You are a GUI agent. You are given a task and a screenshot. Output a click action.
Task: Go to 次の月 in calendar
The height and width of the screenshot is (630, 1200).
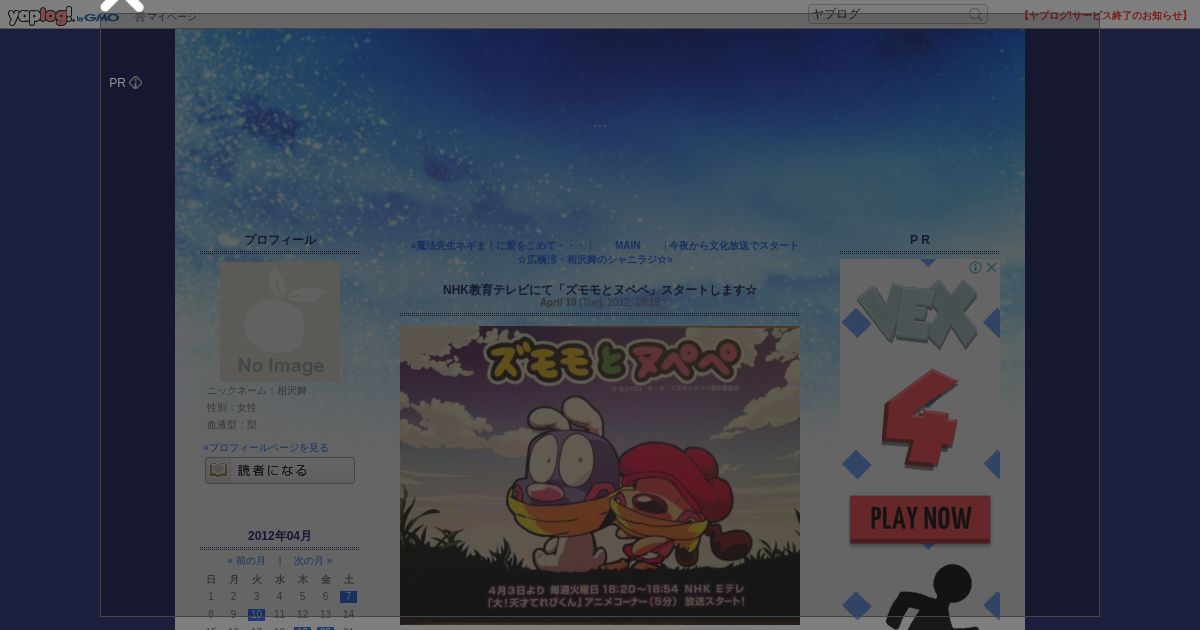click(313, 561)
